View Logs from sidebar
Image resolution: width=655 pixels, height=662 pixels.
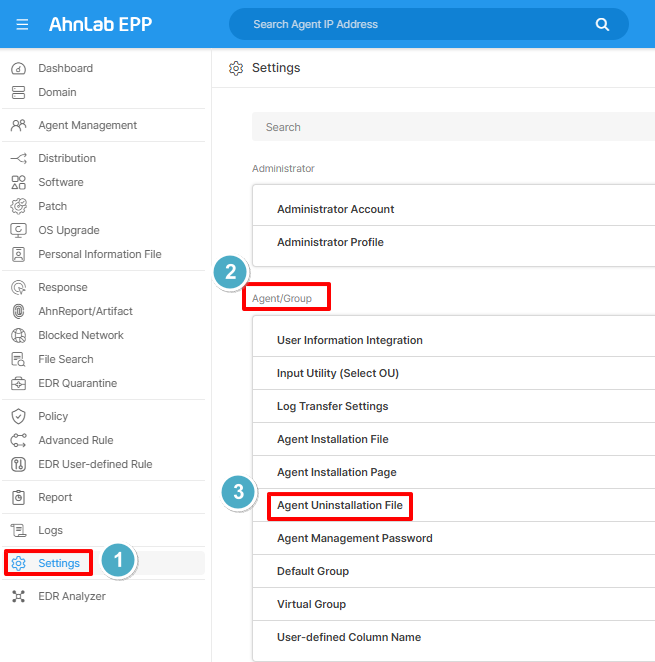point(50,531)
